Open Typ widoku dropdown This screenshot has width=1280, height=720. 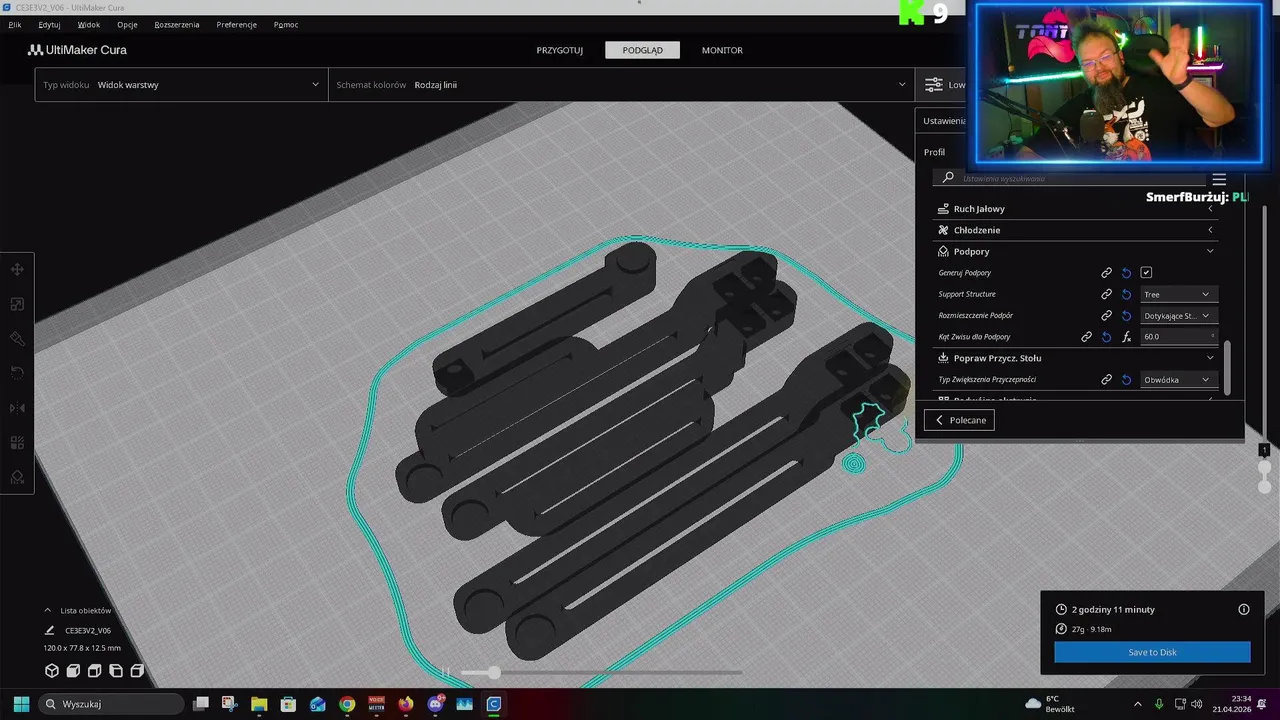181,85
